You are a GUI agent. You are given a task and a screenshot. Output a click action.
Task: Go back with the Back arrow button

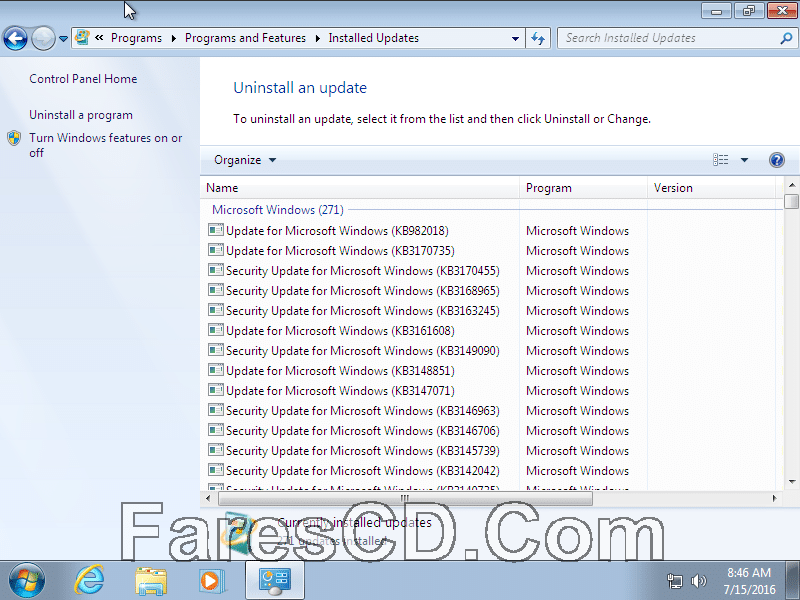pyautogui.click(x=15, y=38)
